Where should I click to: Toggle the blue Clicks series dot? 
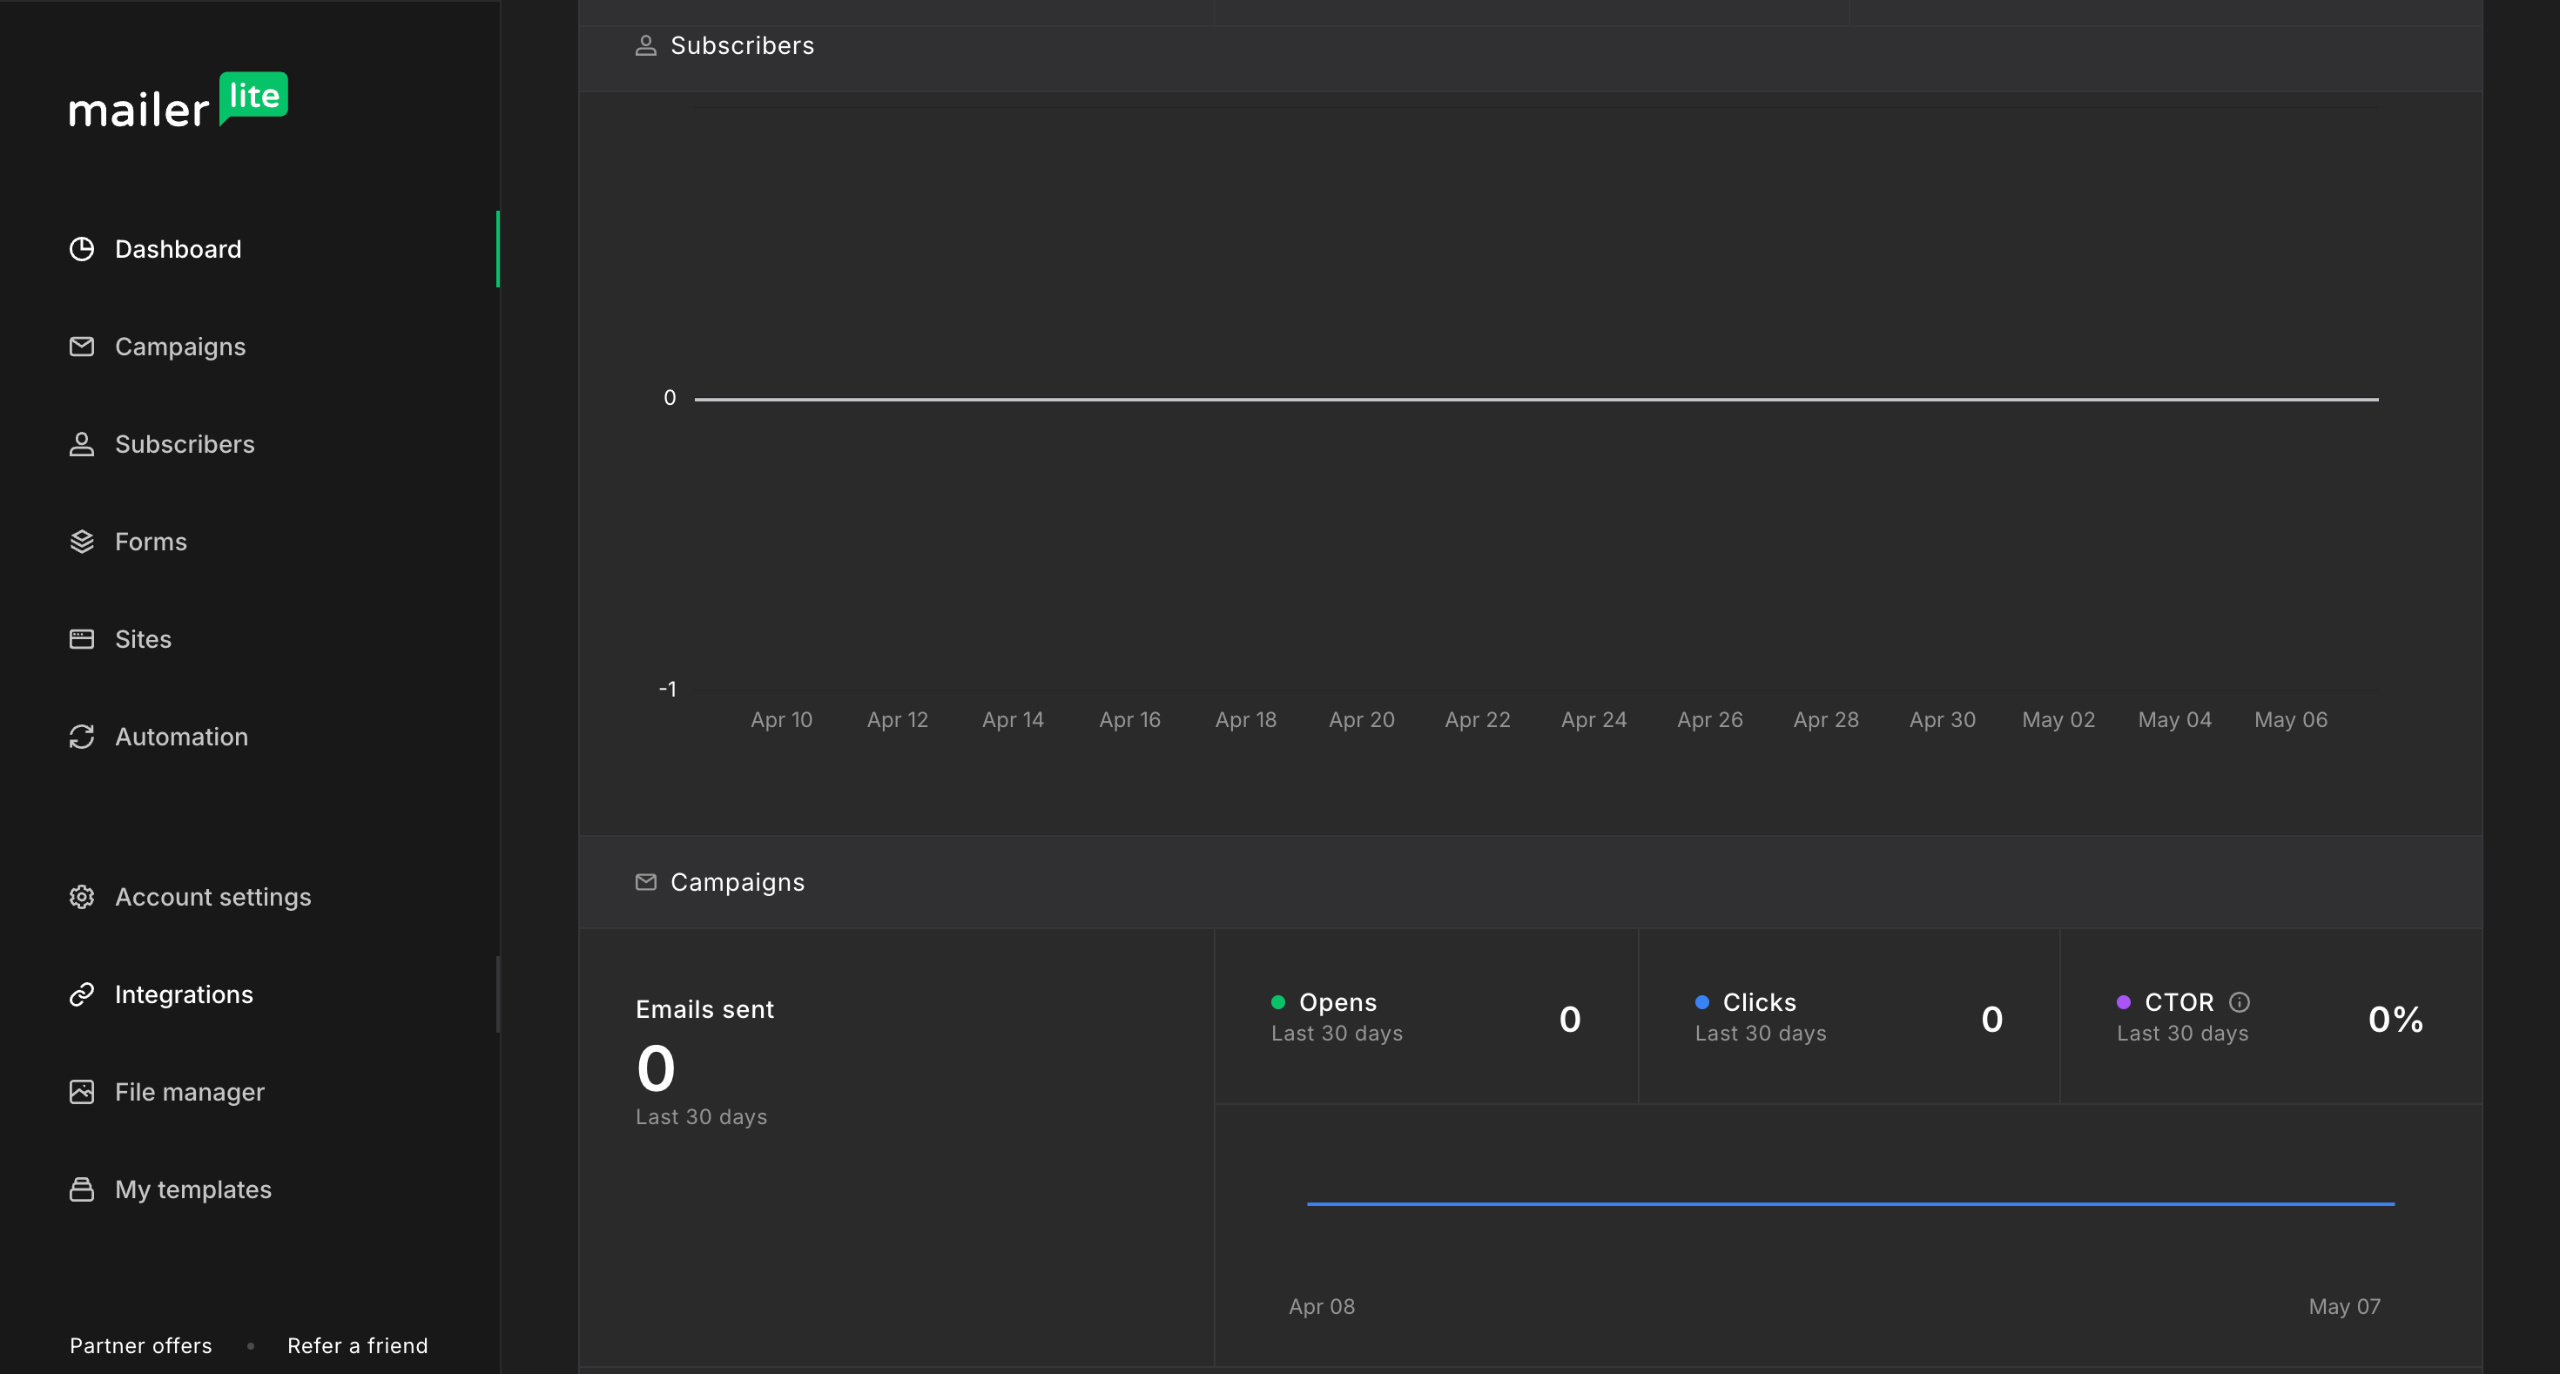point(1702,1002)
